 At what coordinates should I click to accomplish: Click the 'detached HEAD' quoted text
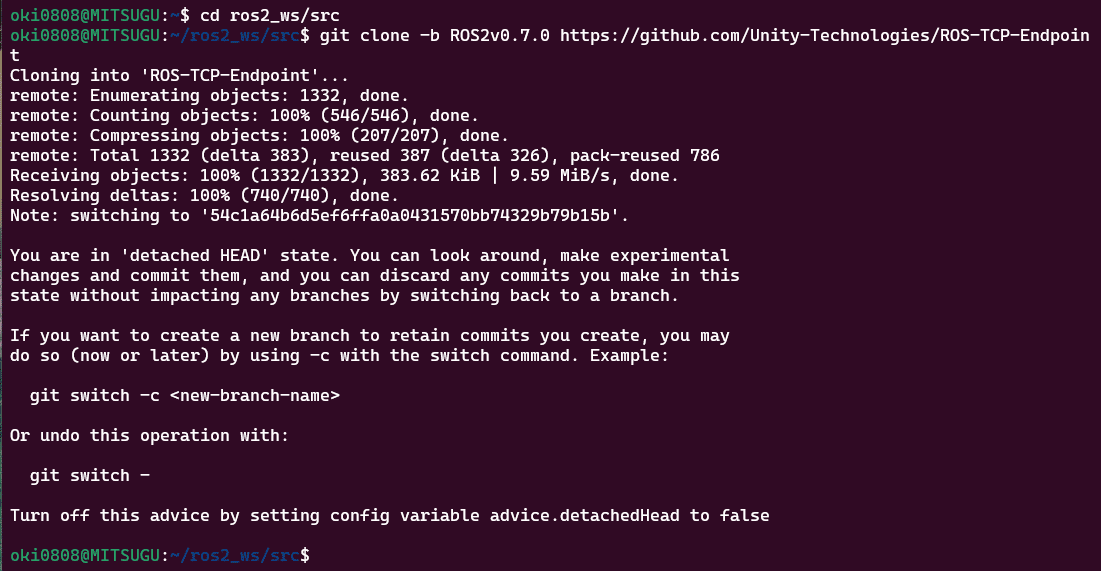[175, 255]
